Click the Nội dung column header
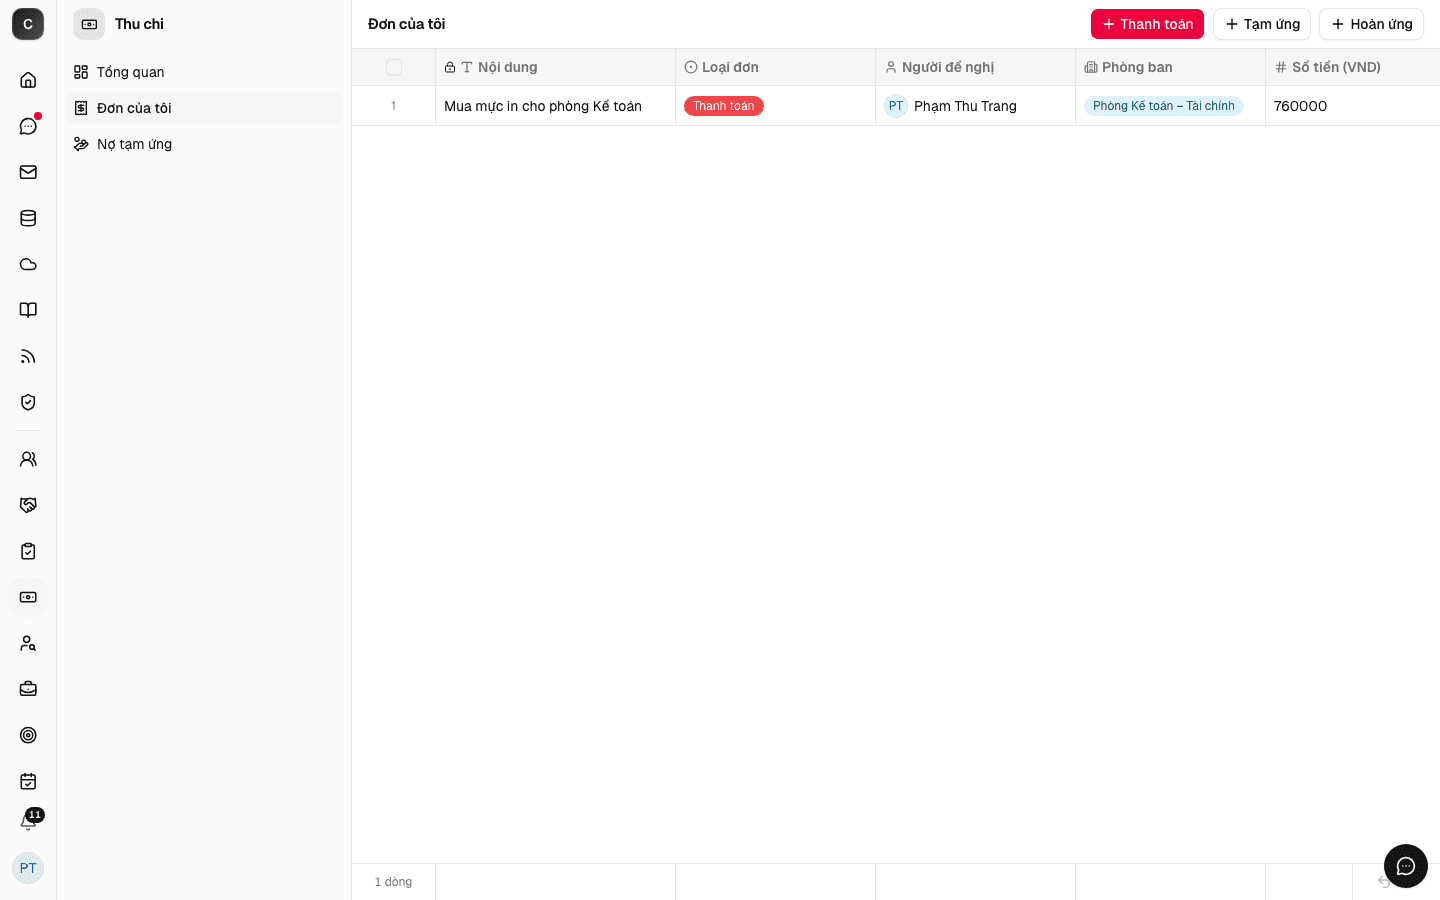1440x900 pixels. [556, 67]
